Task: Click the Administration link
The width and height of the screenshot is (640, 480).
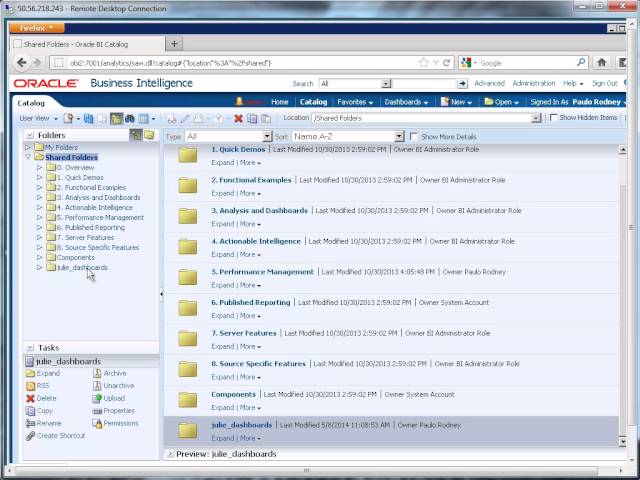Action: [x=534, y=83]
